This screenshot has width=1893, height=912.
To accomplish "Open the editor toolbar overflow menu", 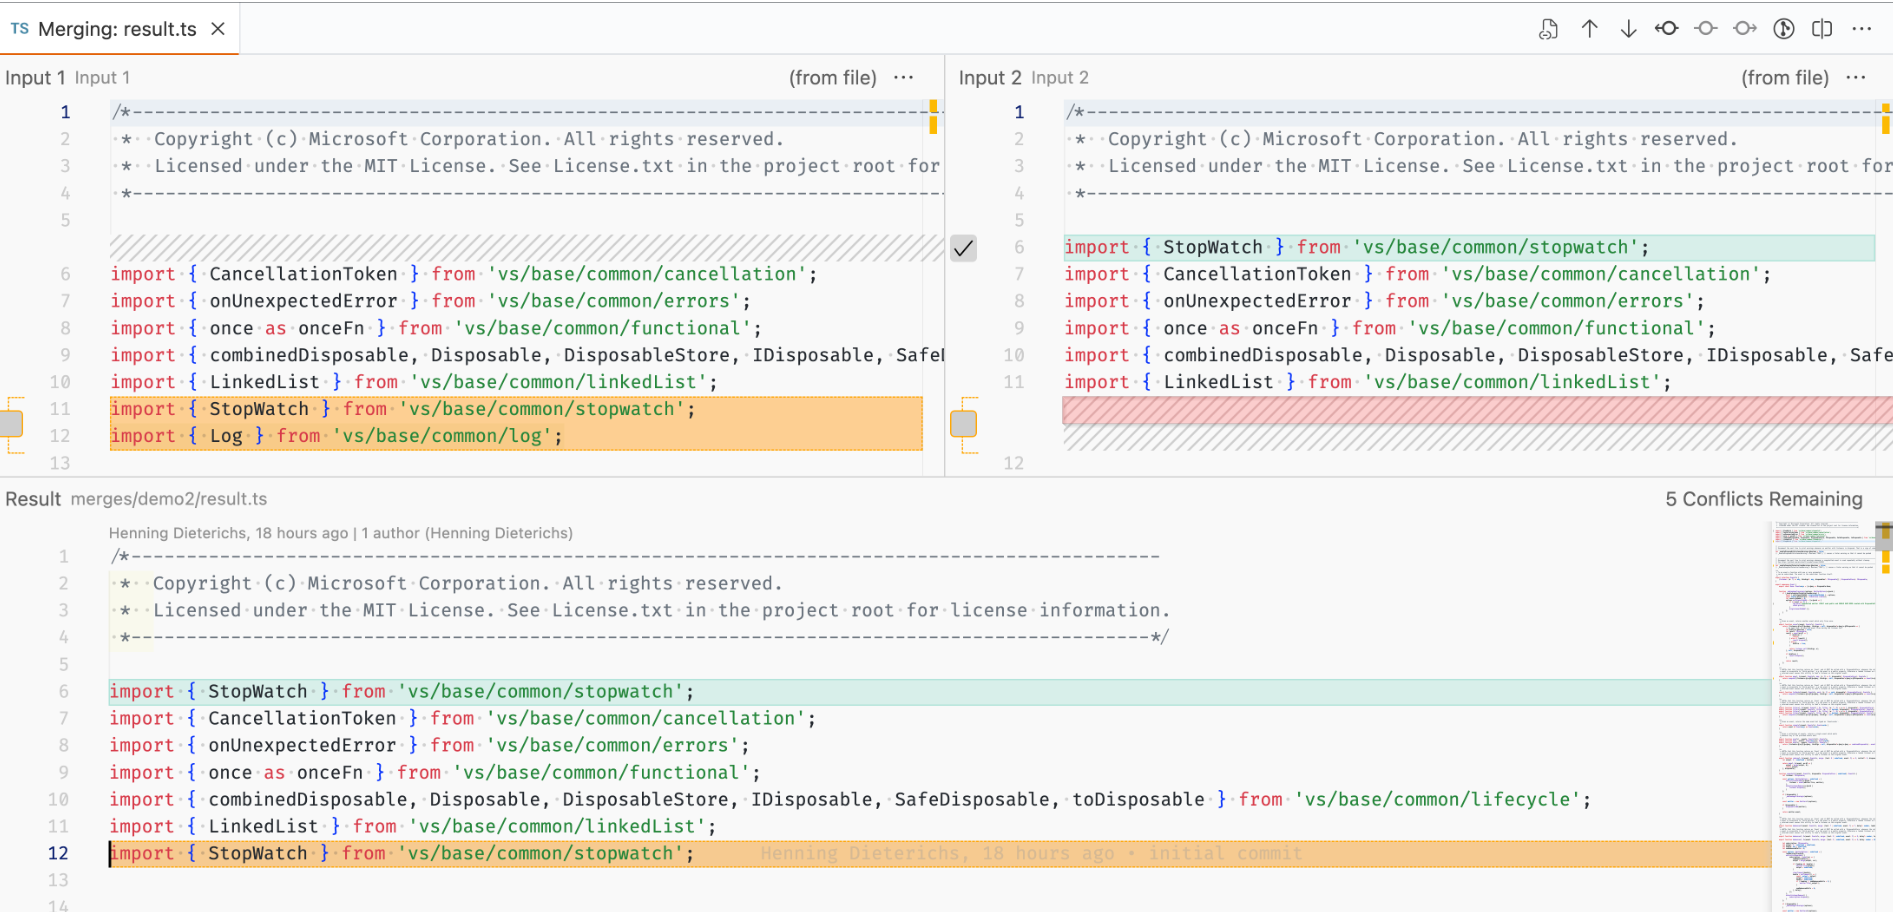I will pyautogui.click(x=1862, y=28).
